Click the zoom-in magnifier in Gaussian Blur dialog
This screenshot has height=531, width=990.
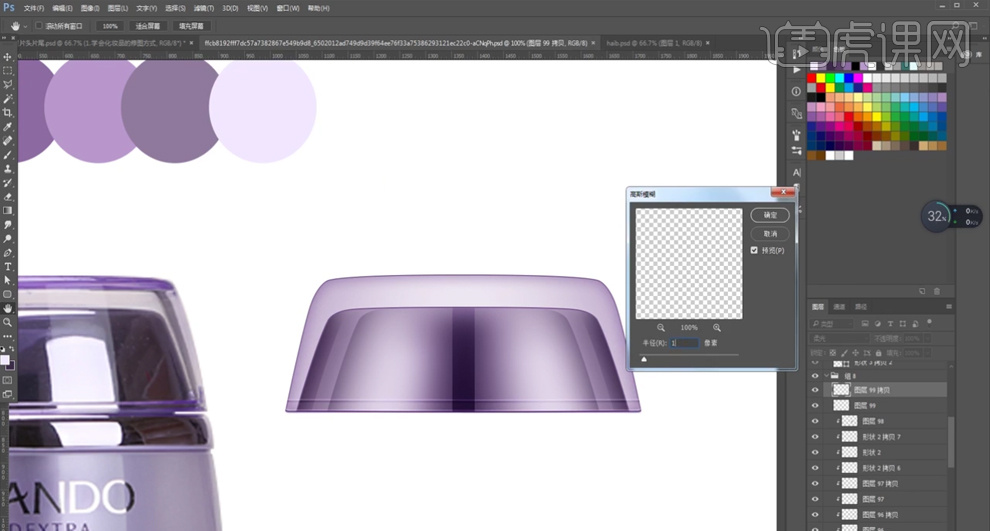click(x=717, y=327)
